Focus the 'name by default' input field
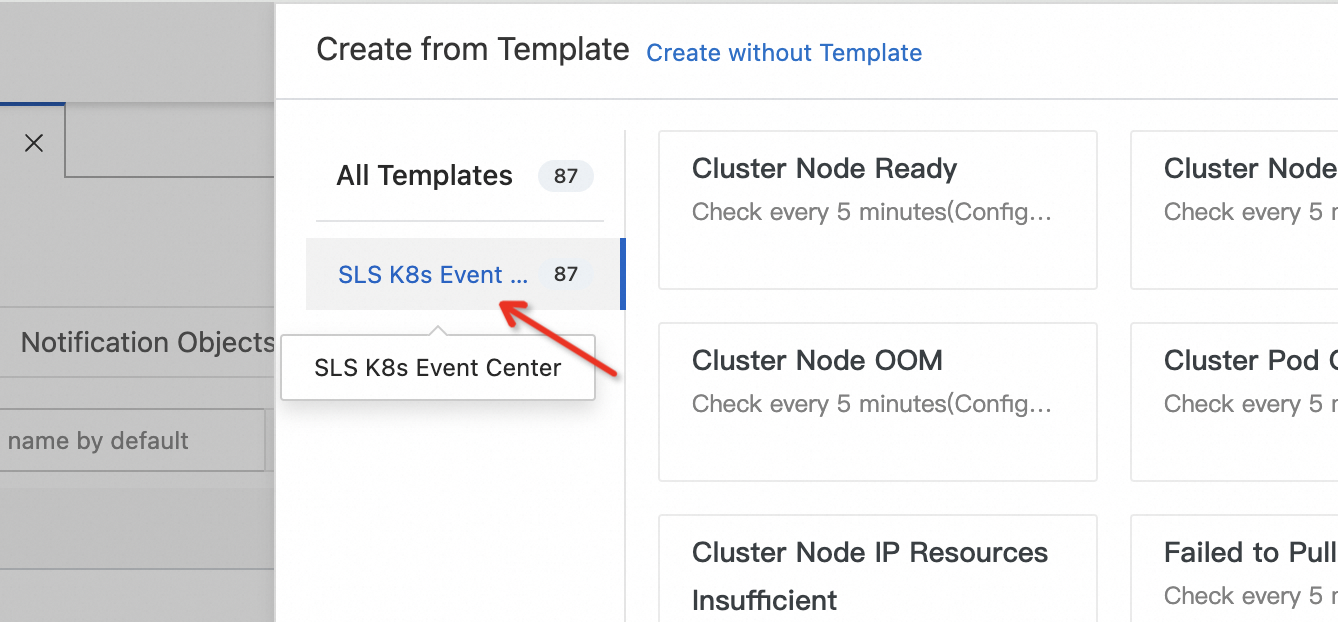This screenshot has width=1338, height=622. click(x=130, y=441)
